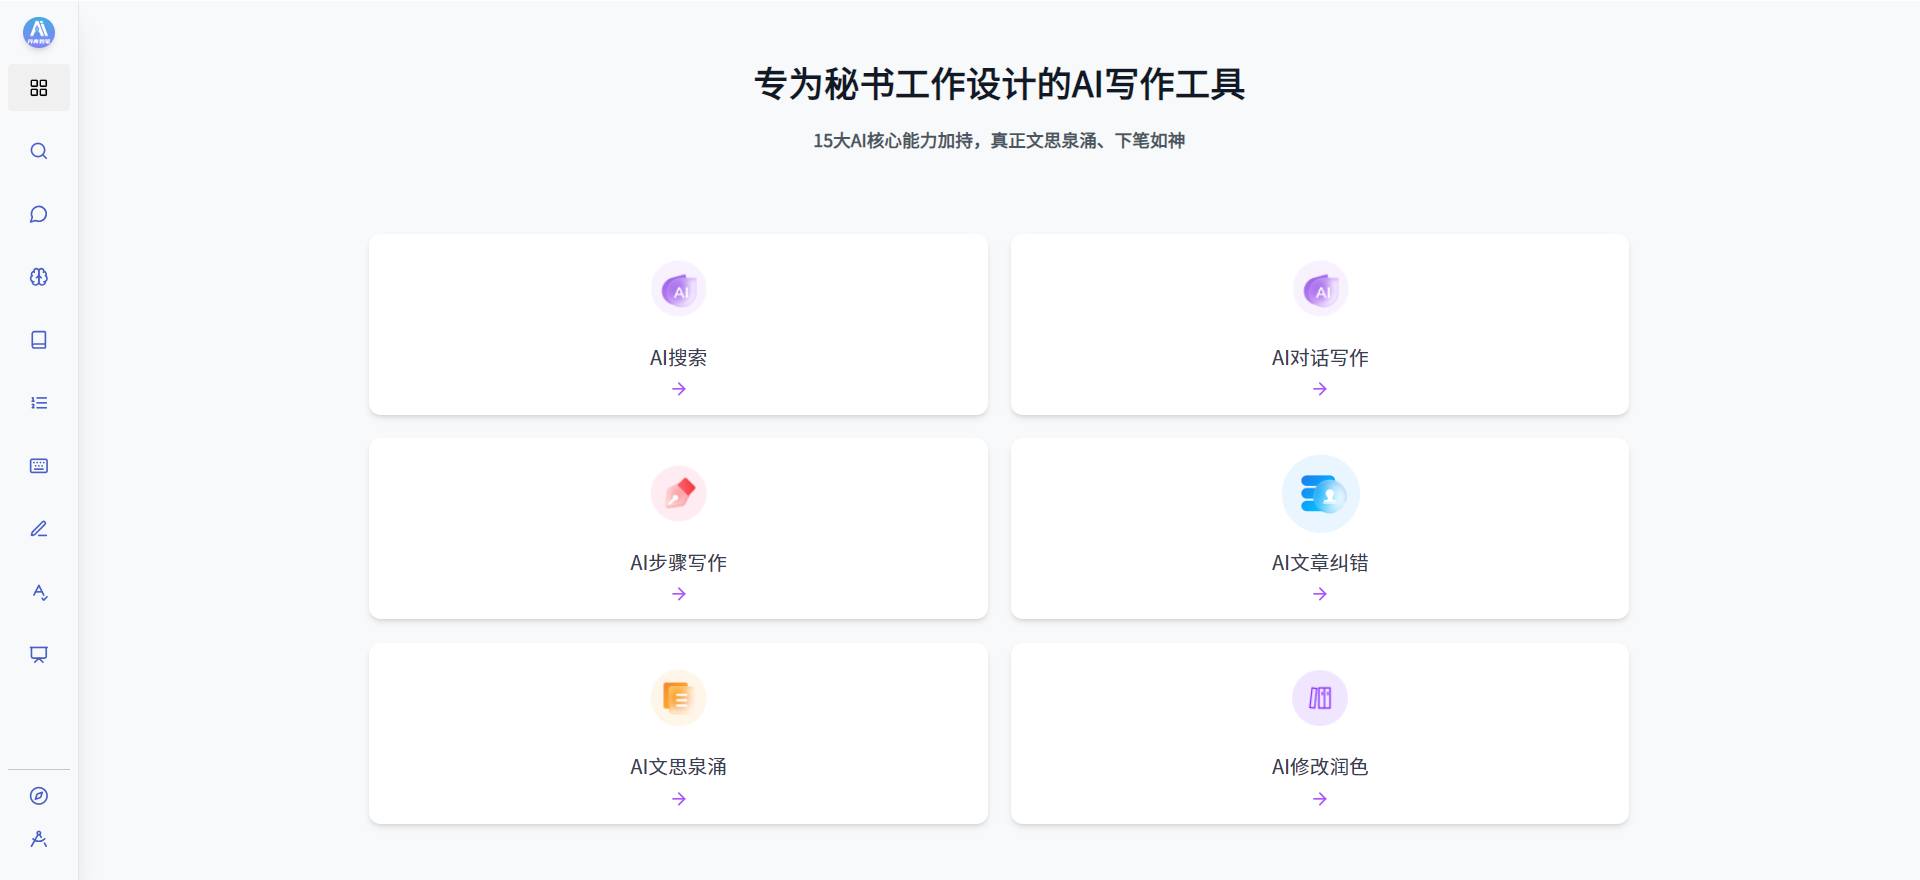This screenshot has height=880, width=1920.
Task: Click the arrow under AI文思泉涌
Action: [x=679, y=799]
